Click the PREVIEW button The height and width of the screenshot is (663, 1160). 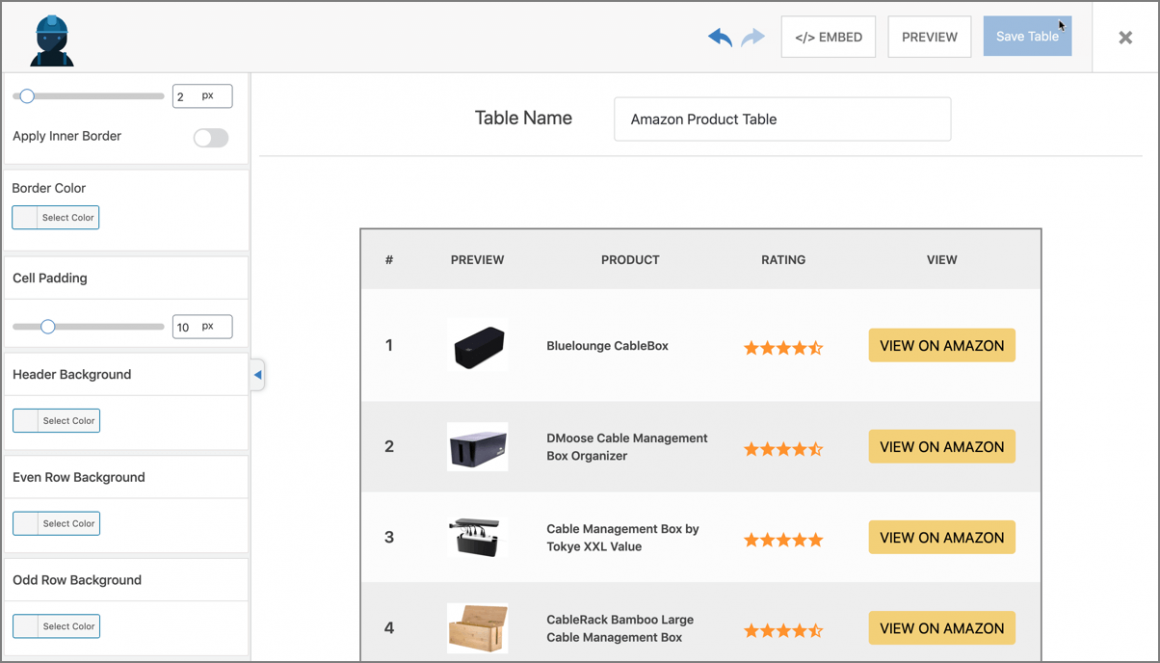coord(929,37)
